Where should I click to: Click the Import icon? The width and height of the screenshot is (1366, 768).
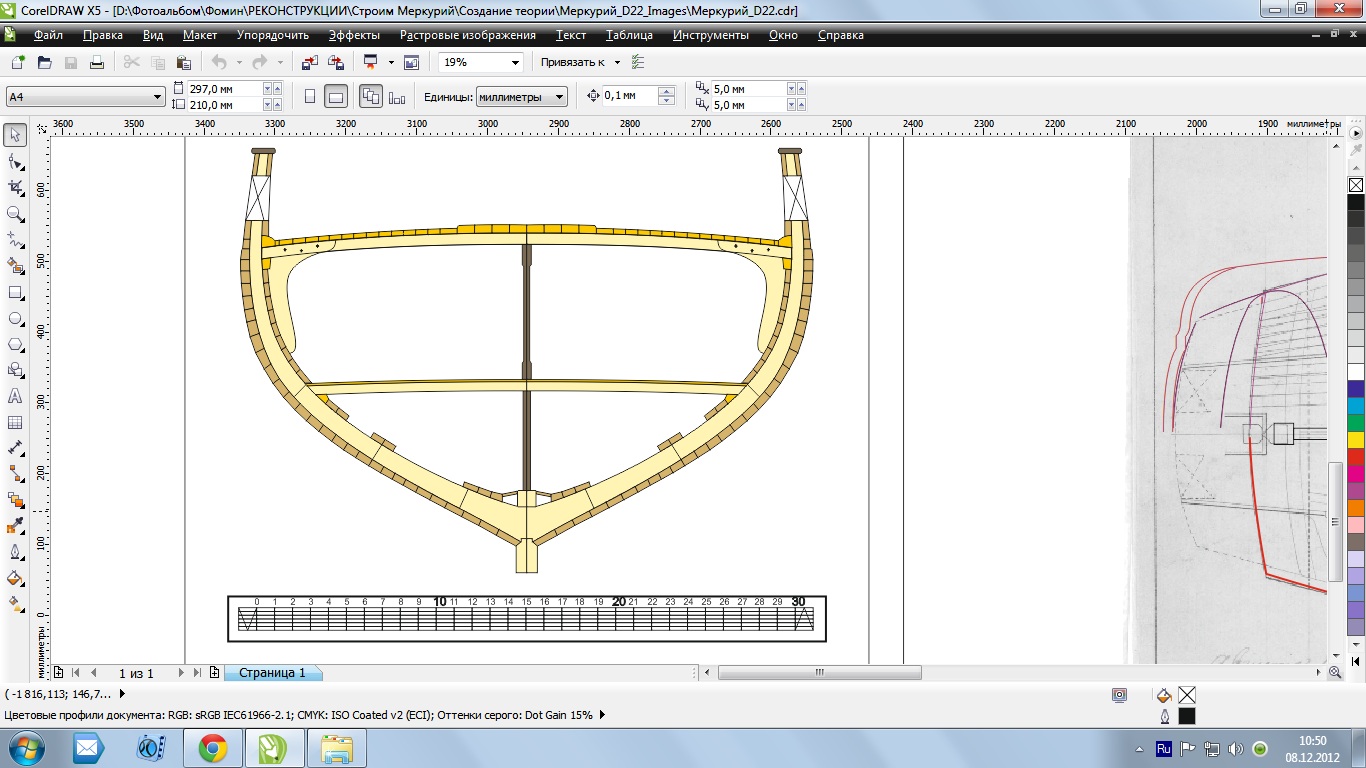pos(309,62)
